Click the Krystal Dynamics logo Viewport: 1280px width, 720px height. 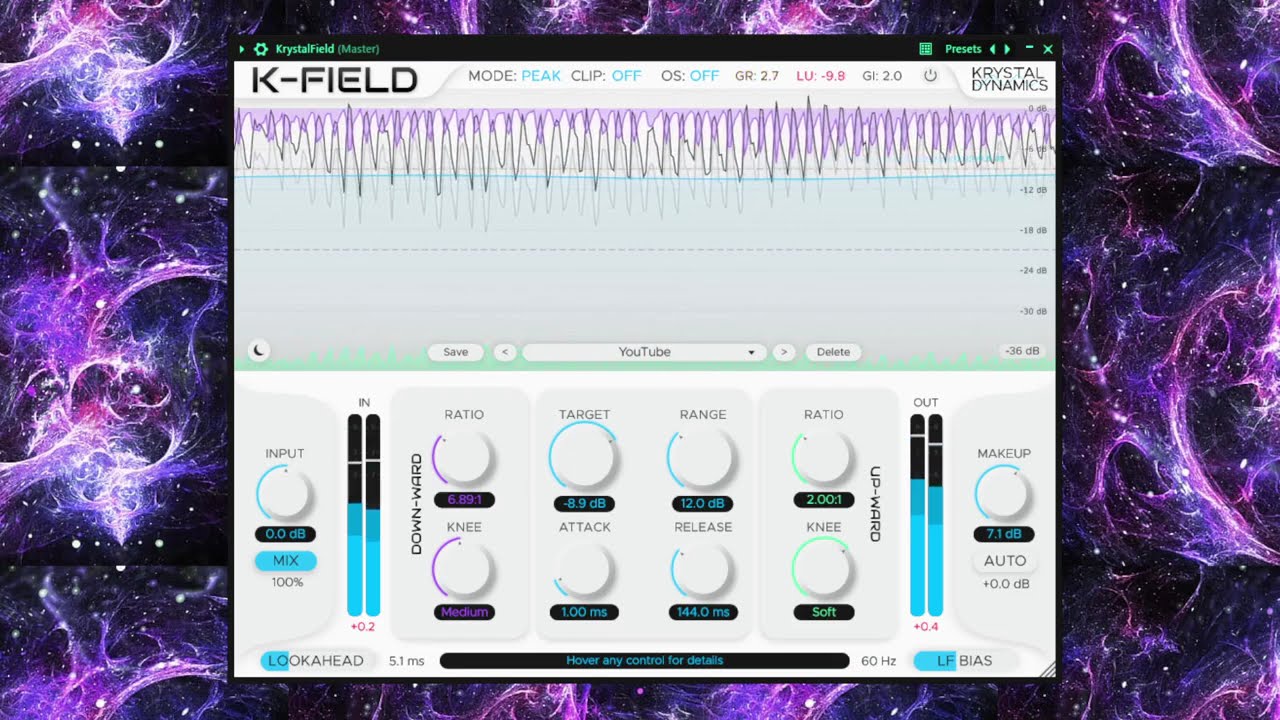1009,79
